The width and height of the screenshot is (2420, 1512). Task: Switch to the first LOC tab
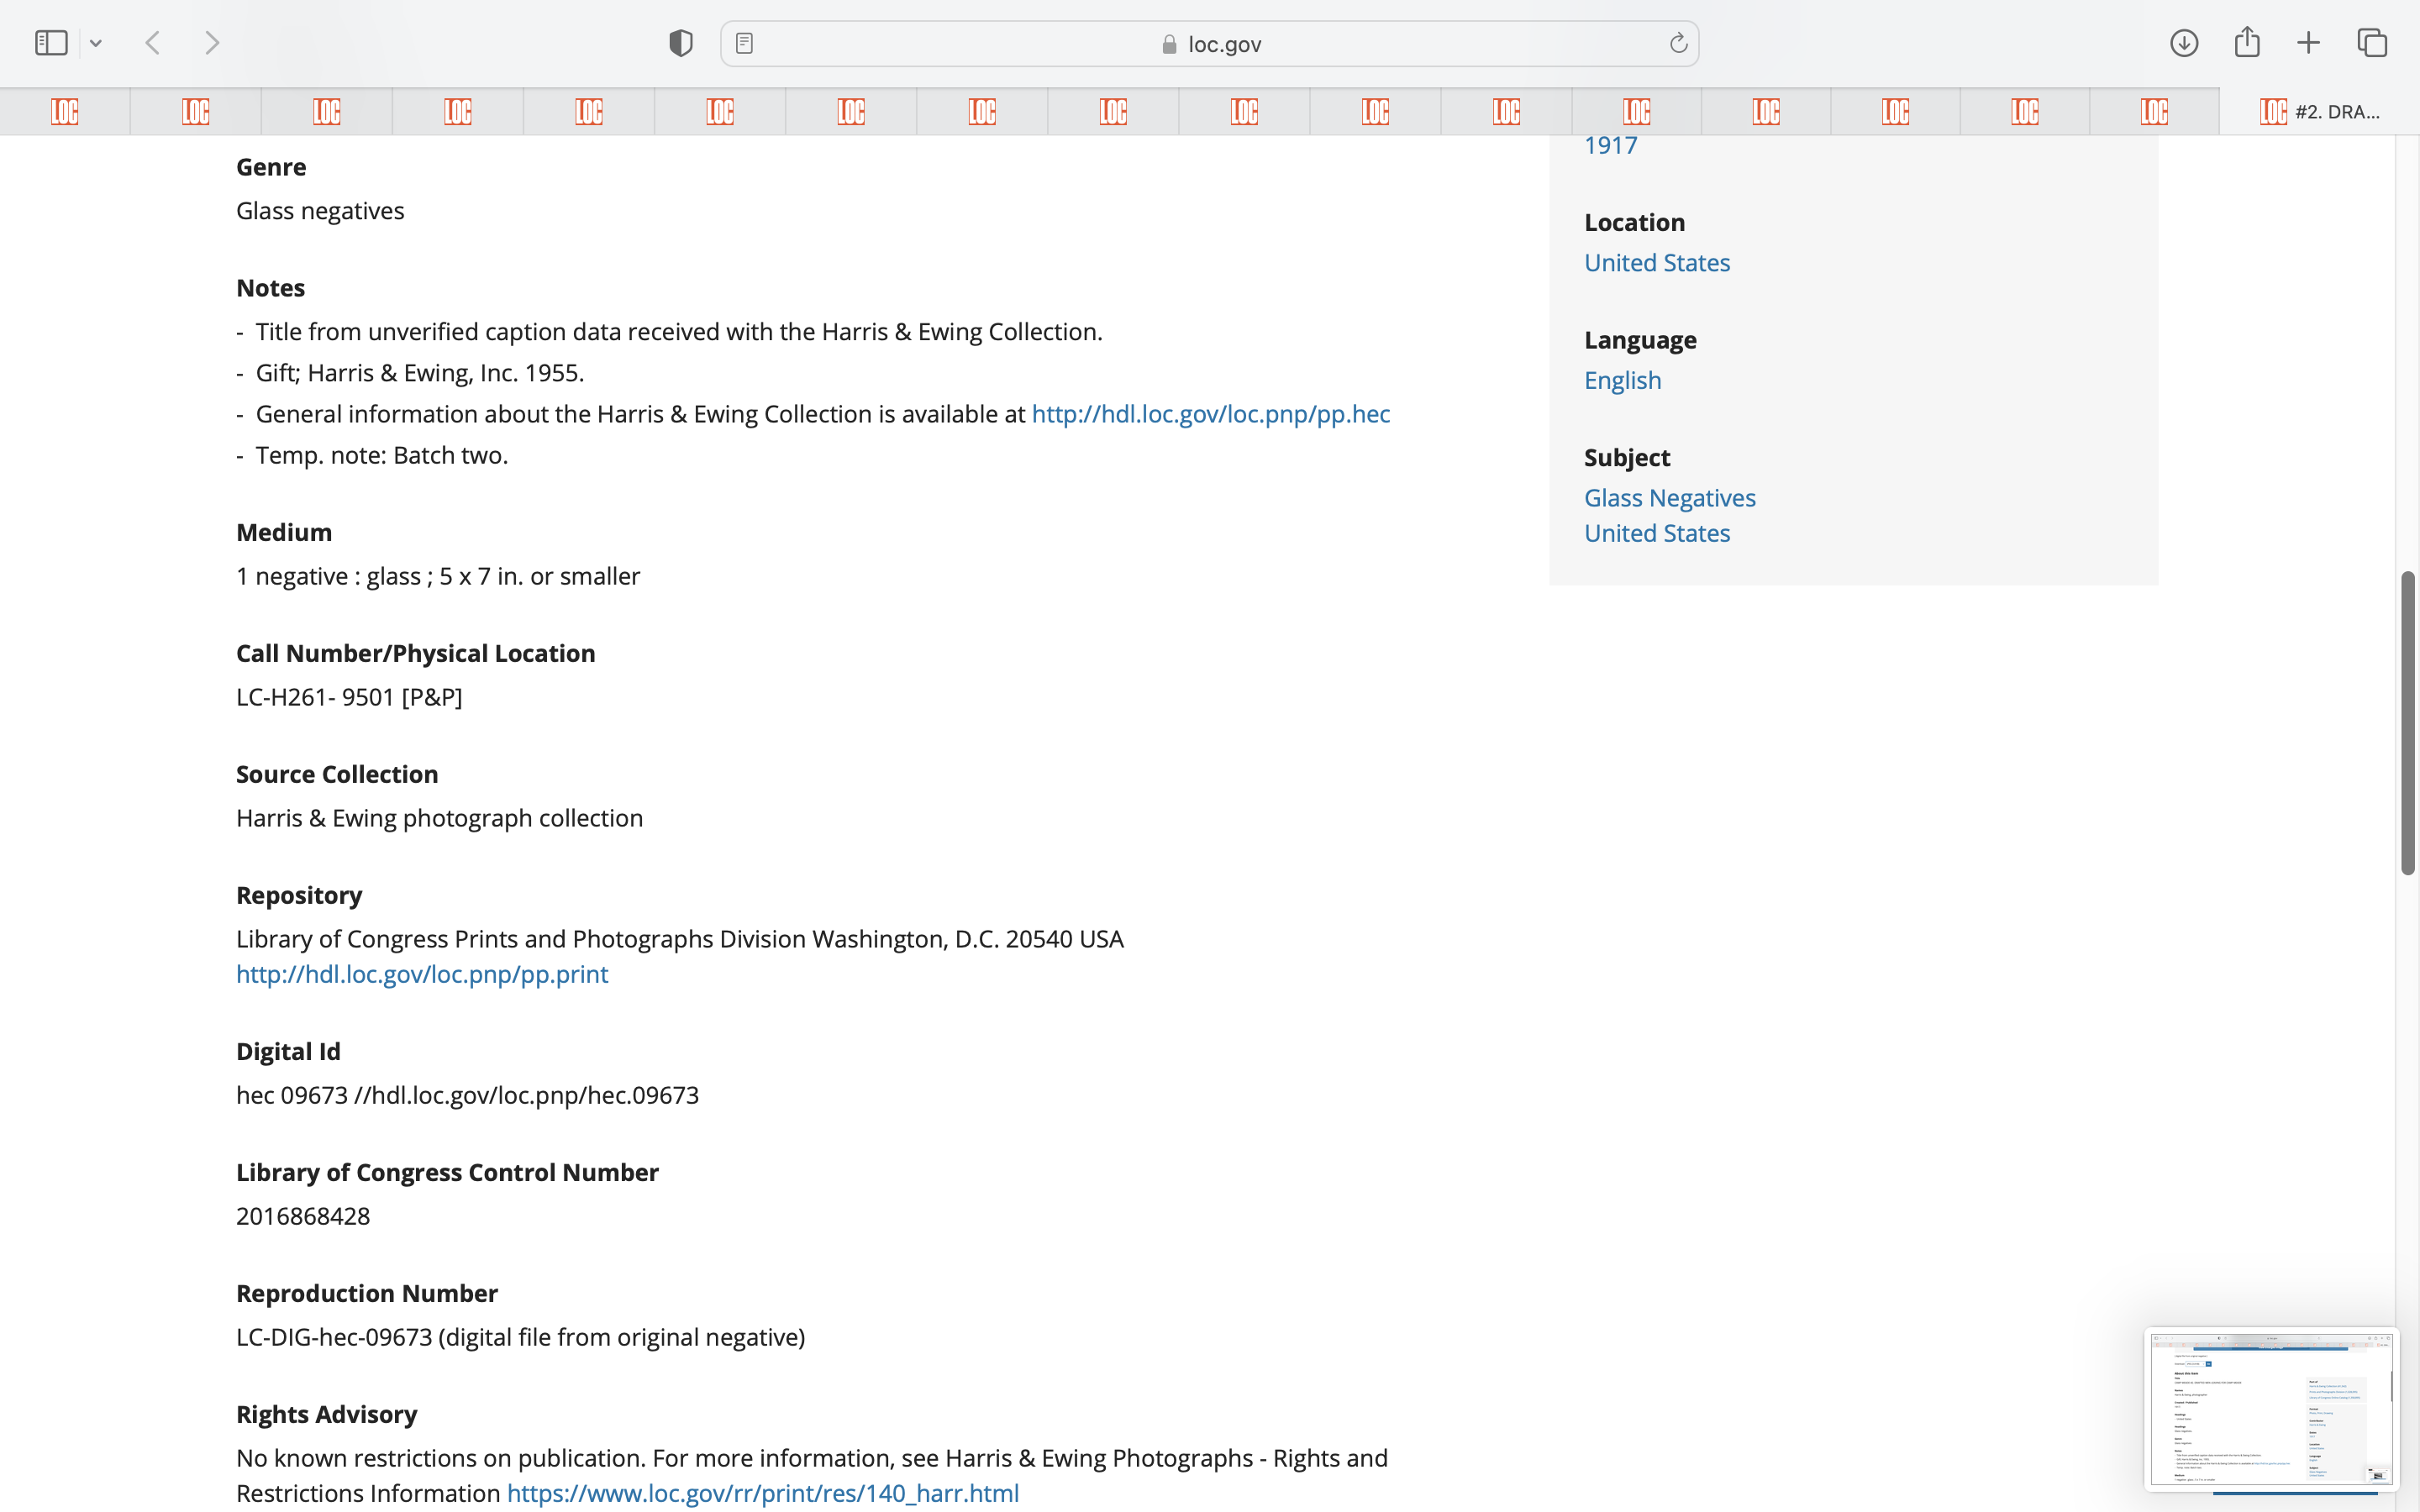[65, 111]
